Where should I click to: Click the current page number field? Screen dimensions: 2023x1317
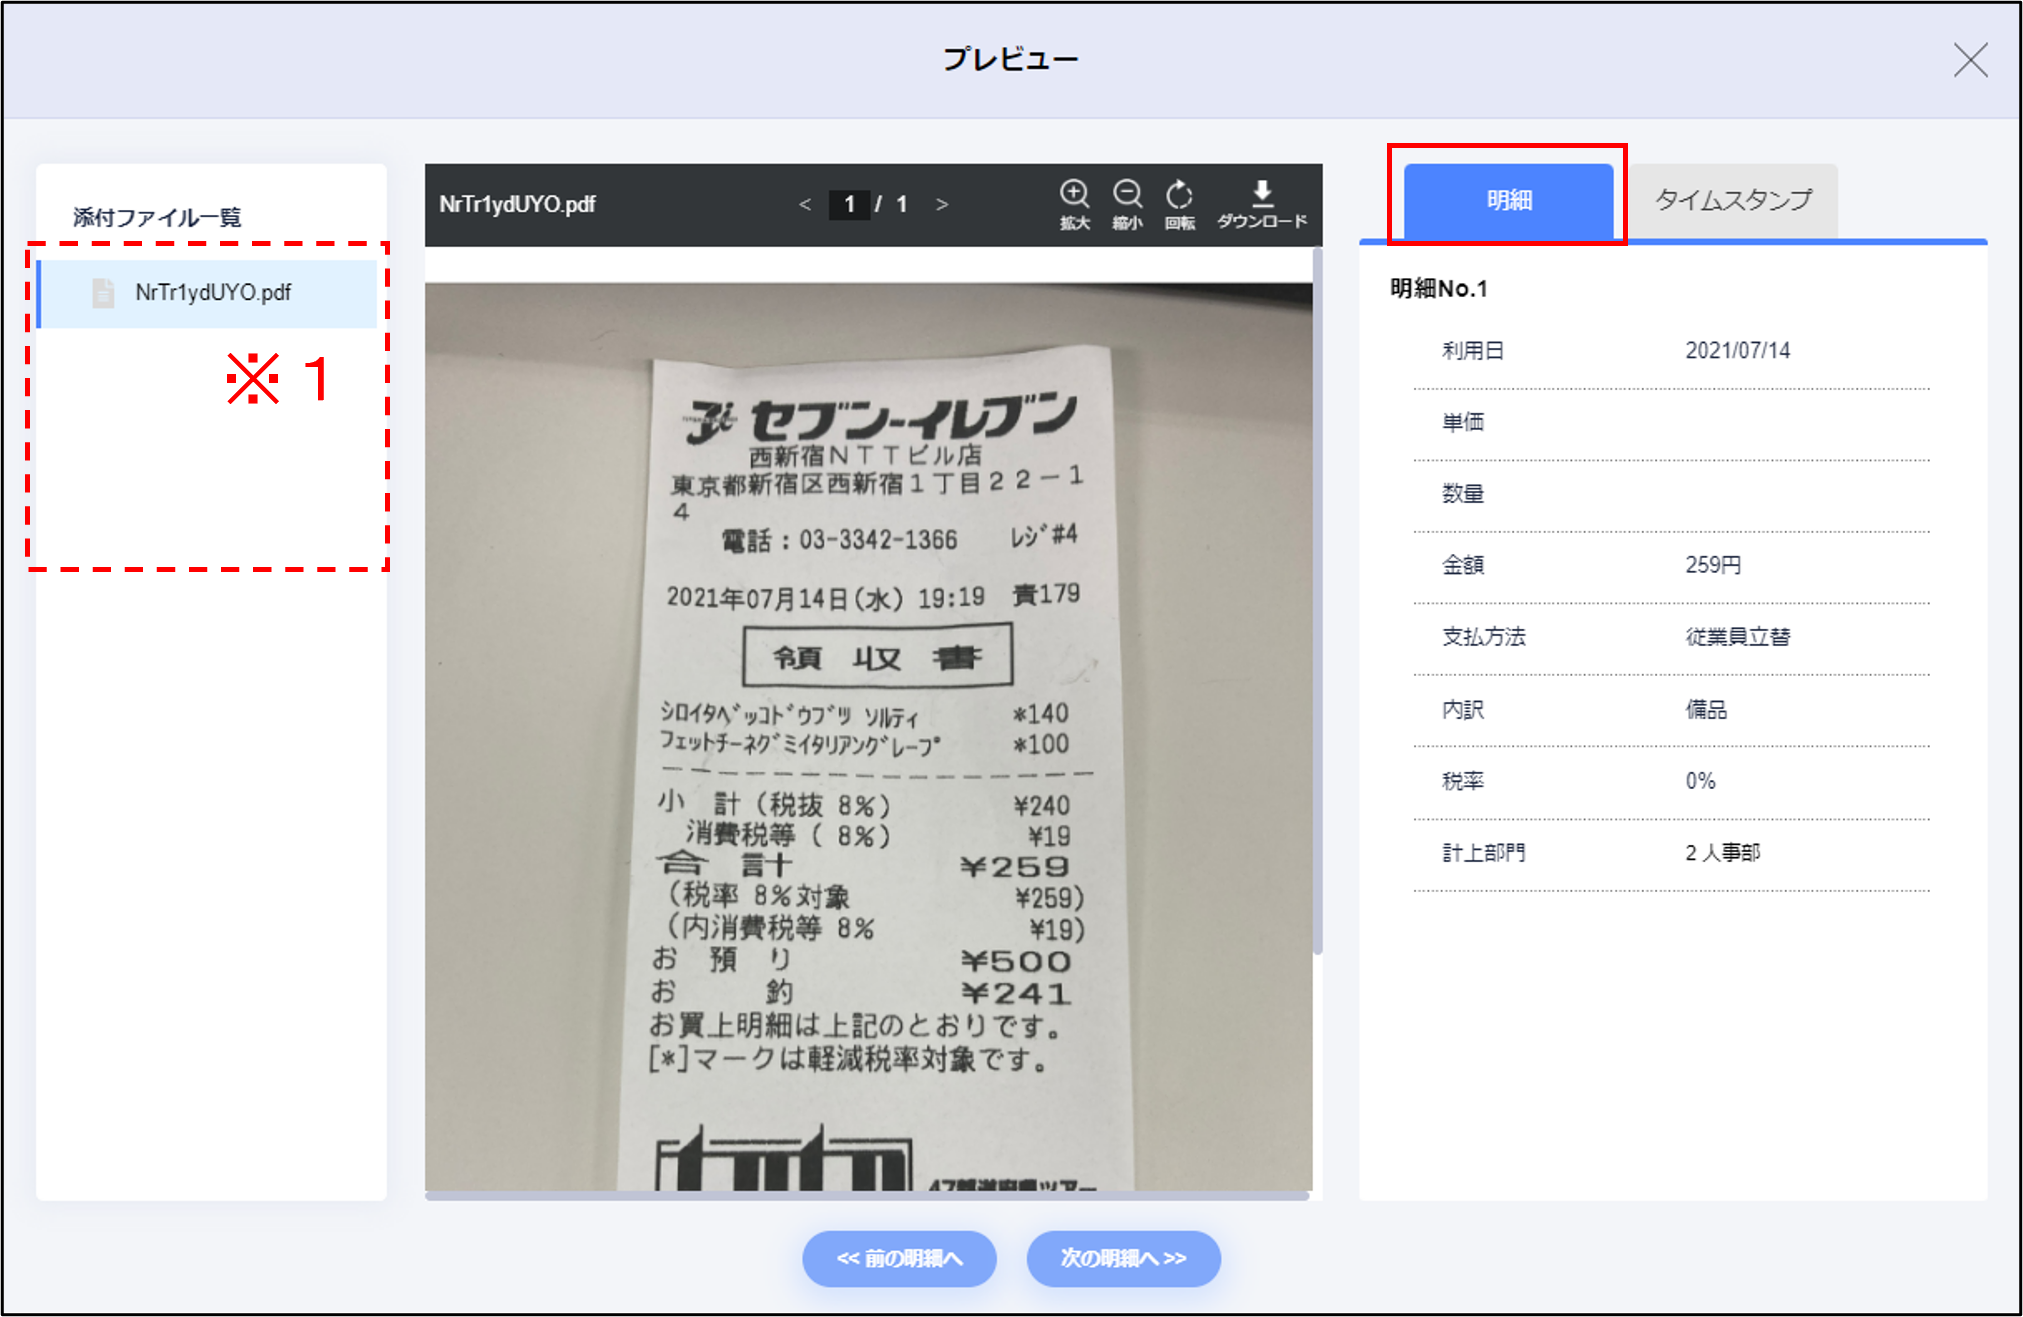(x=849, y=204)
